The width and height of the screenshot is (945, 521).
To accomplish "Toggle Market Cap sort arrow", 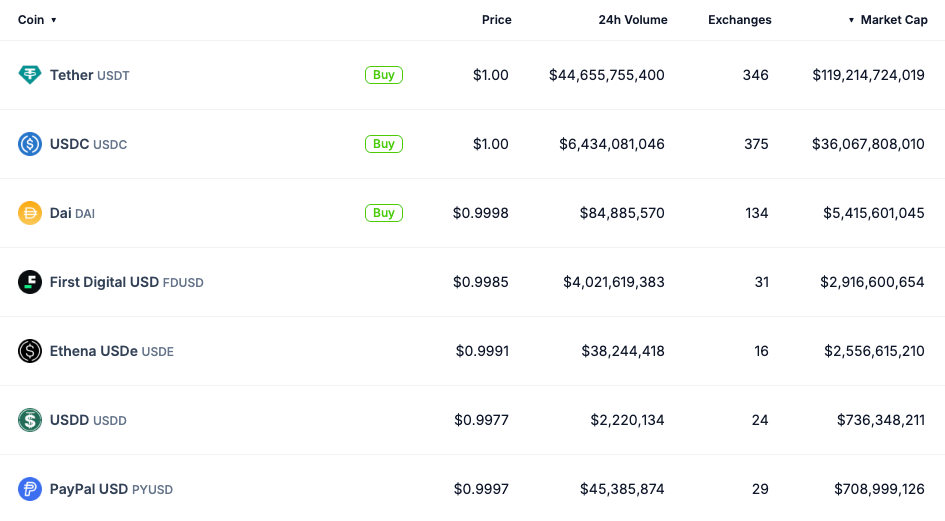I will pyautogui.click(x=851, y=20).
